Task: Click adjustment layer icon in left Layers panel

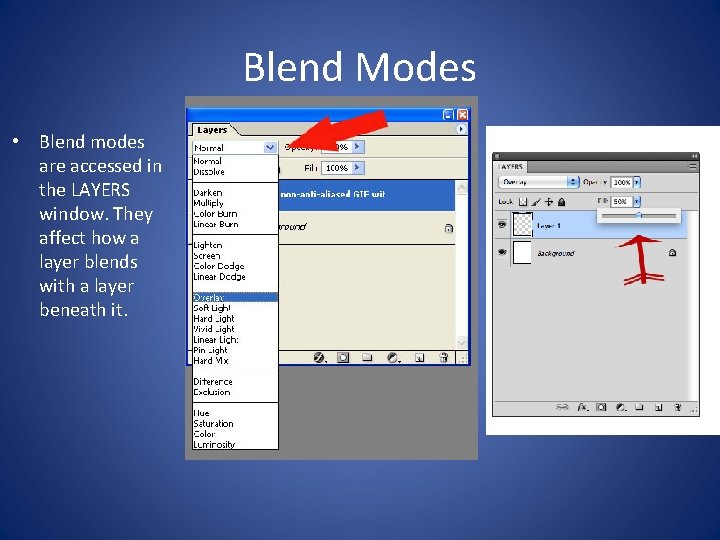Action: point(393,357)
